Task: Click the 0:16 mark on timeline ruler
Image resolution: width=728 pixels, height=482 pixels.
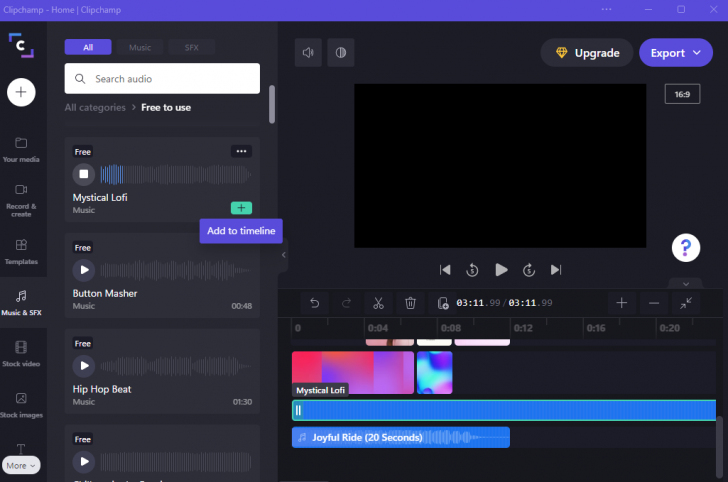Action: [596, 328]
